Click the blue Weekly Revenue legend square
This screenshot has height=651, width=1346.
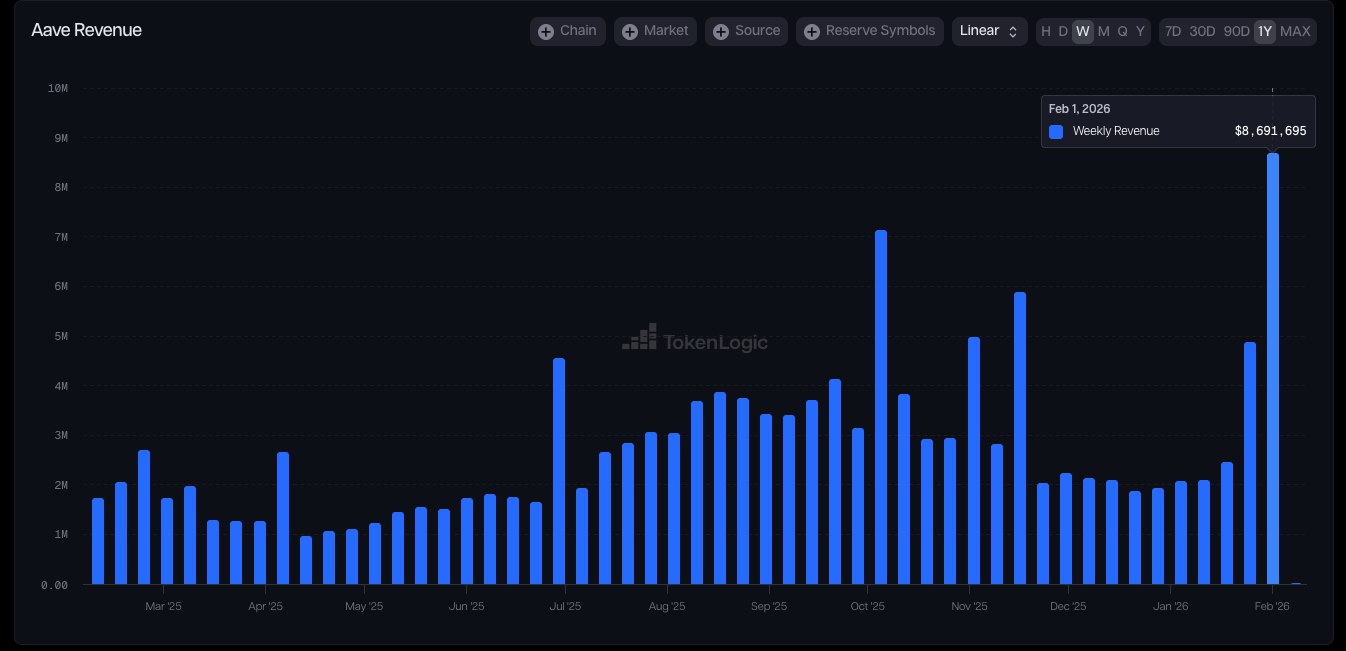coord(1056,132)
